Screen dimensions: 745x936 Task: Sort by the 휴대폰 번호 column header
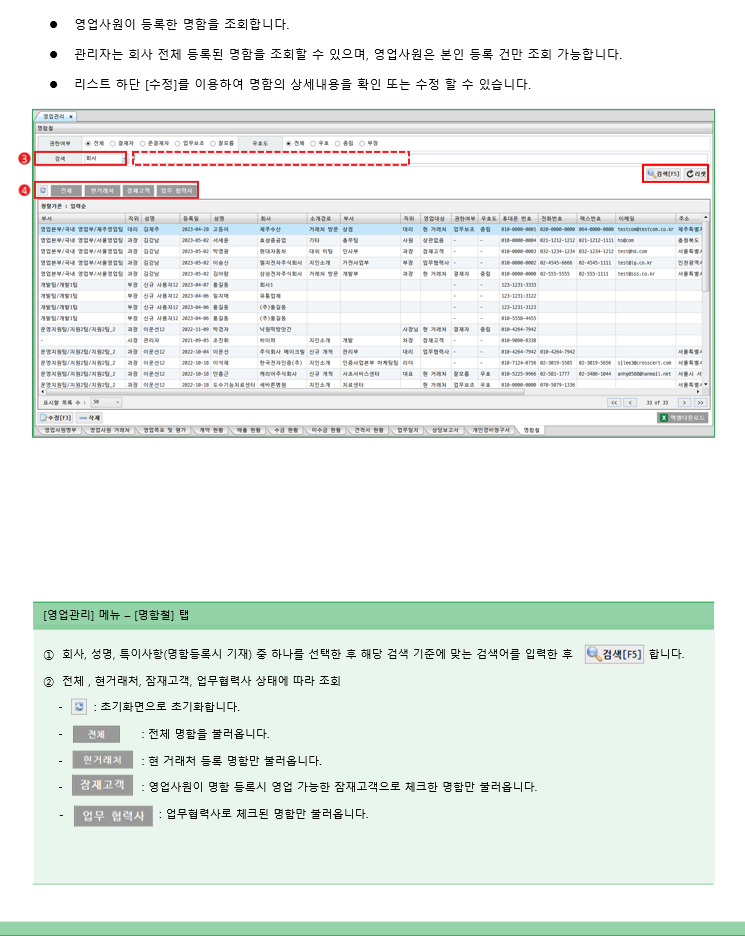tap(518, 218)
